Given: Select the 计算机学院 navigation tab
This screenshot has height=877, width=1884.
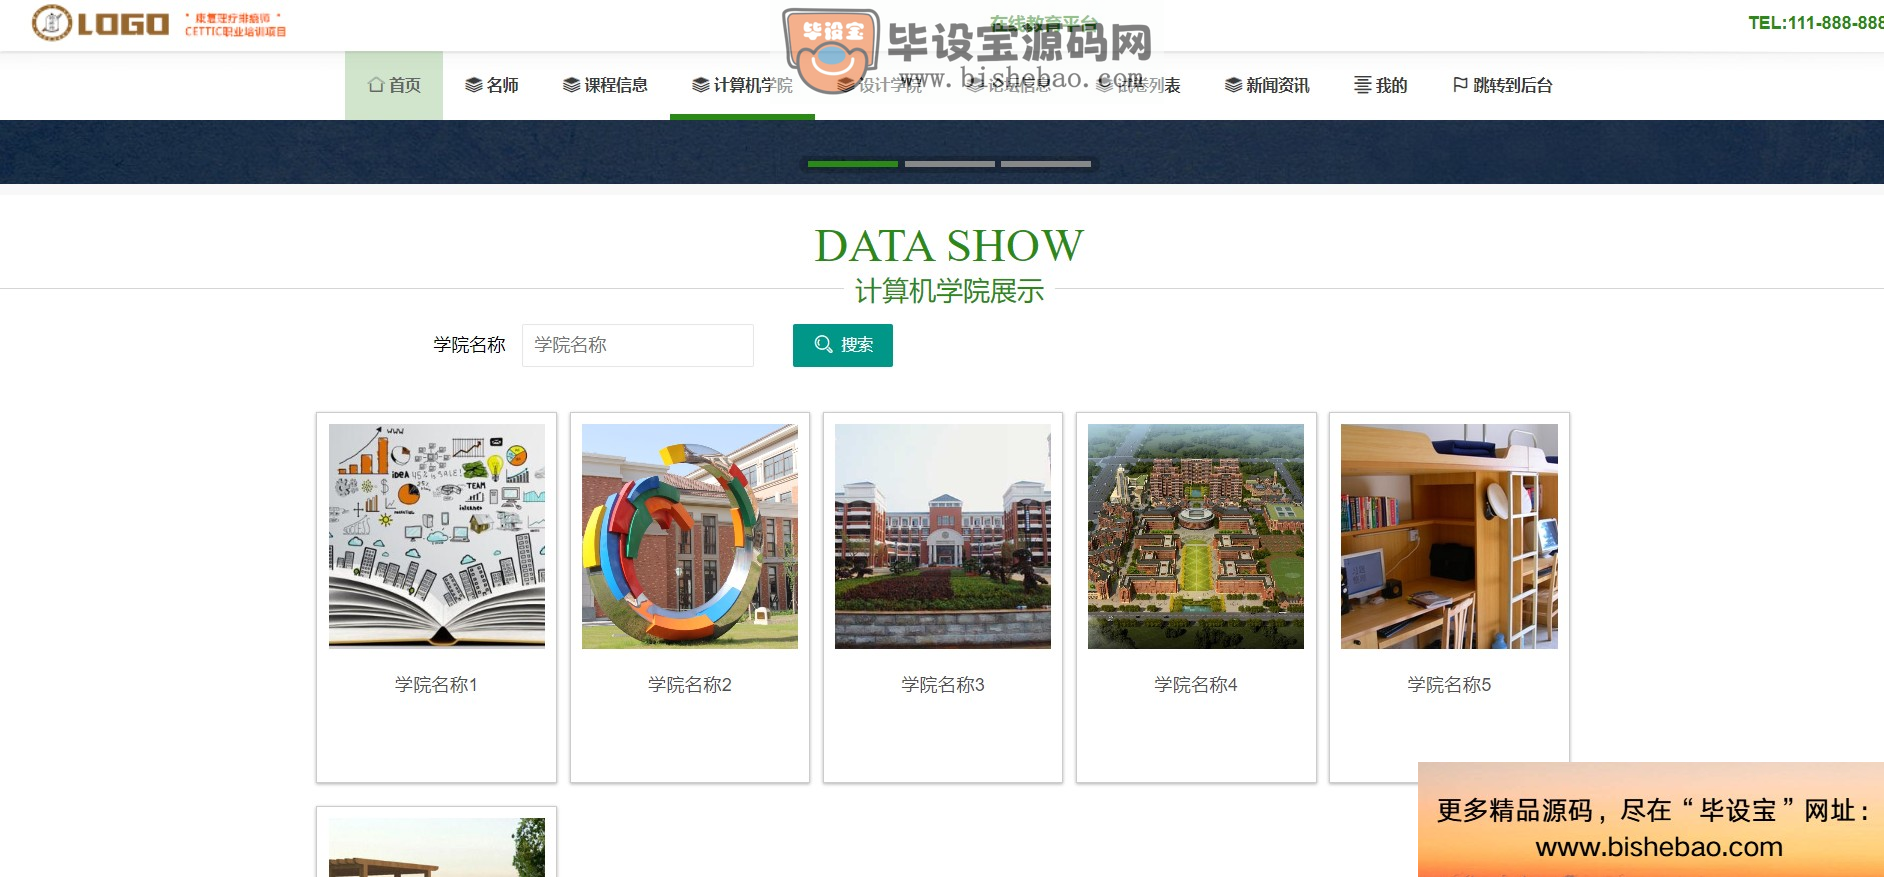Looking at the screenshot, I should click(x=742, y=85).
